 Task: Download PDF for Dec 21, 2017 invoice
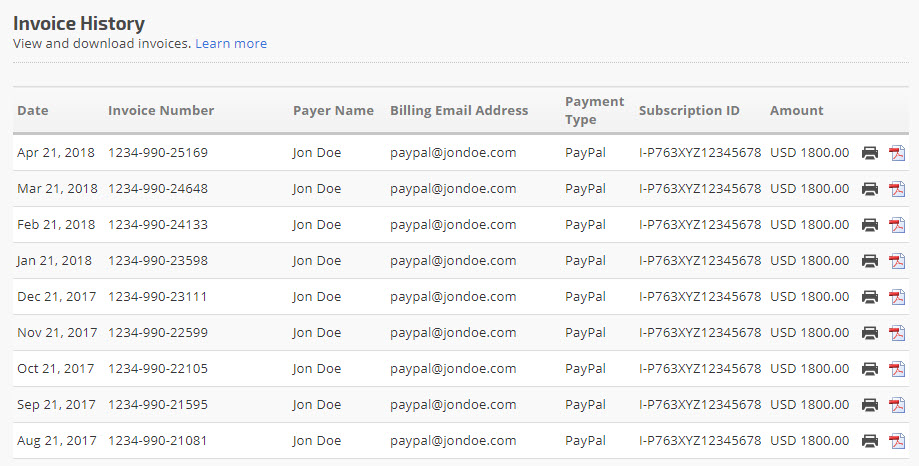tap(897, 297)
